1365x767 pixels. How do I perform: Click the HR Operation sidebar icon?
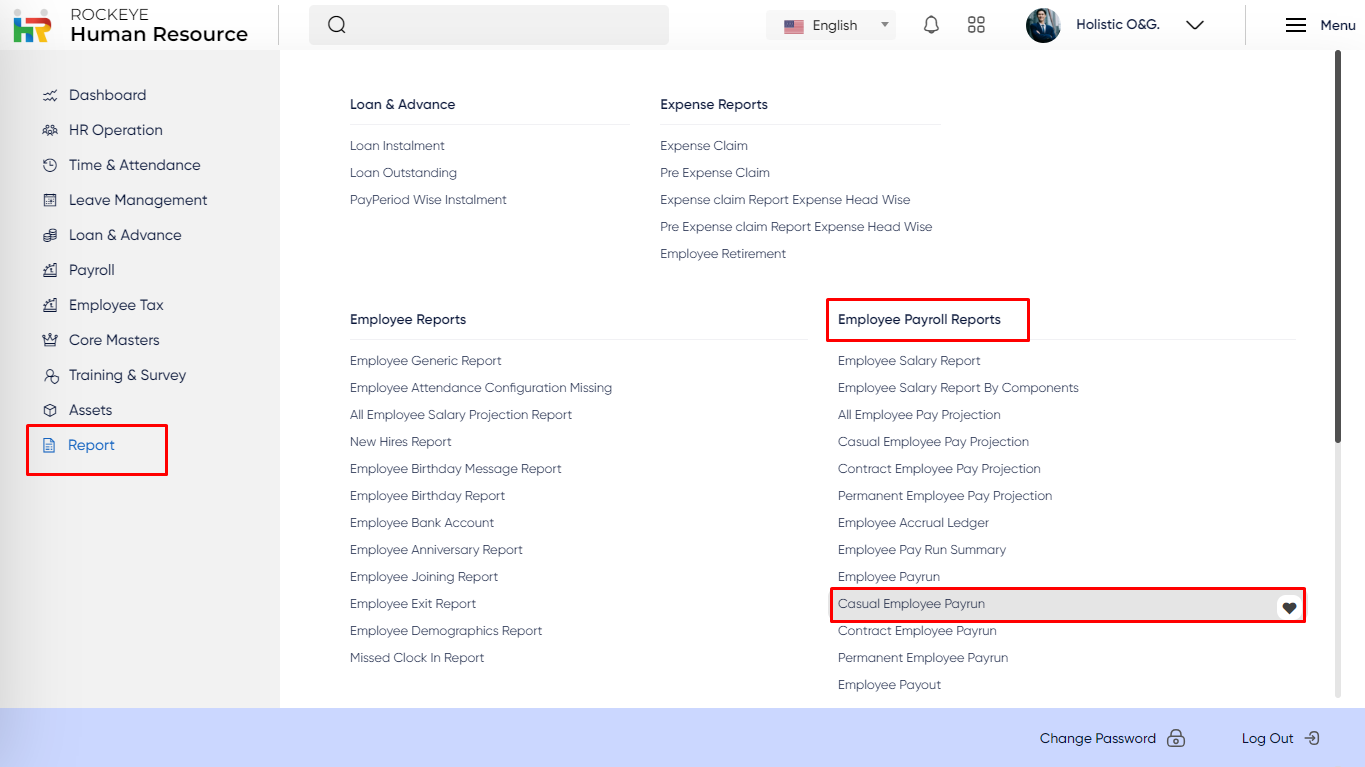[50, 130]
